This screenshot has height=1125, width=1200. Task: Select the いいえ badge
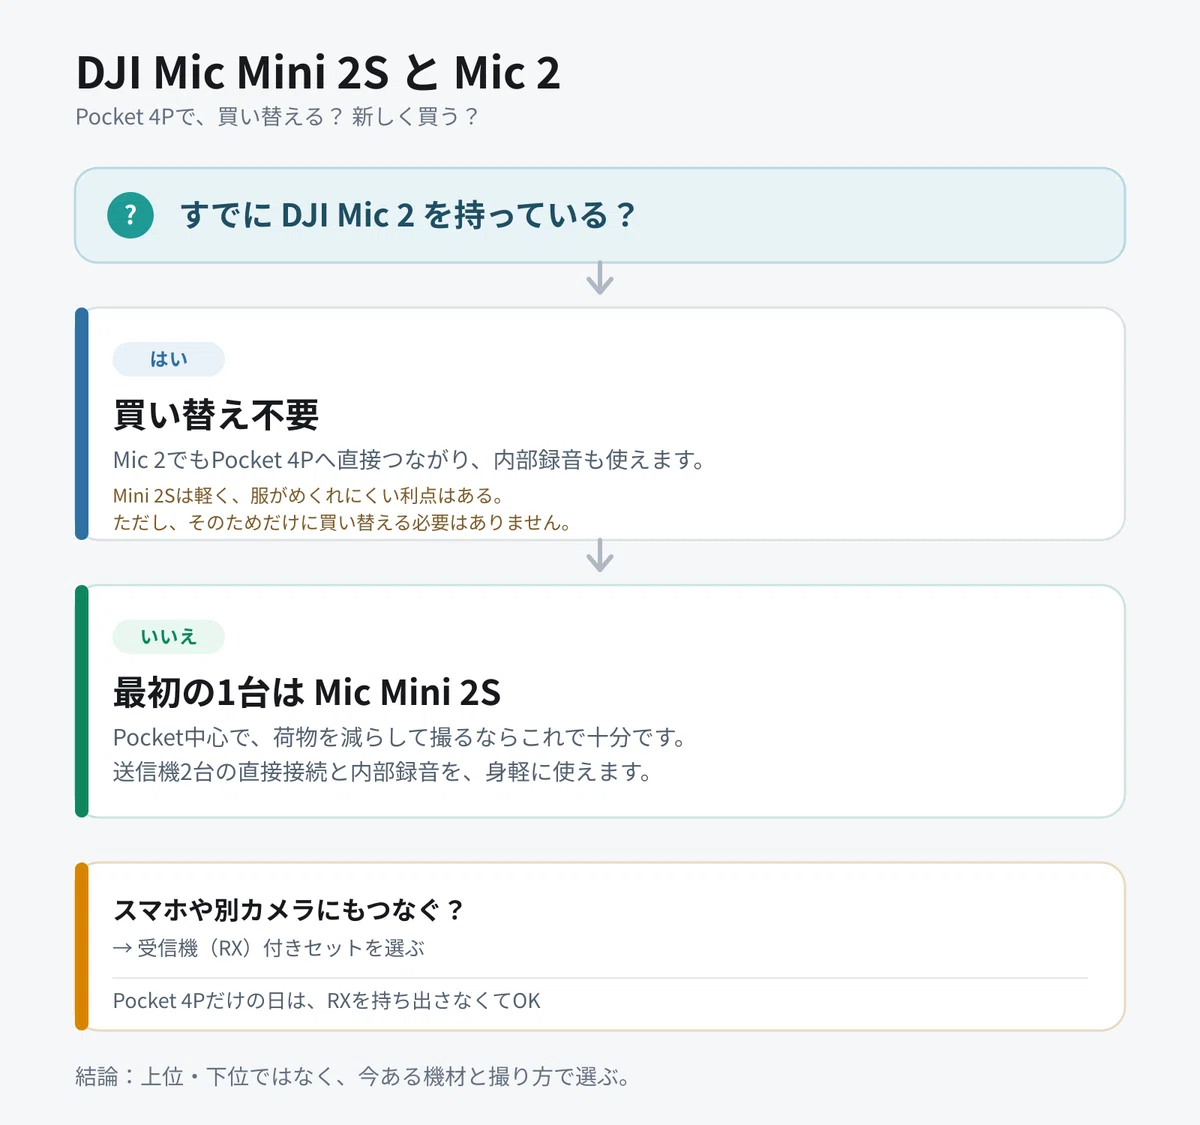169,636
